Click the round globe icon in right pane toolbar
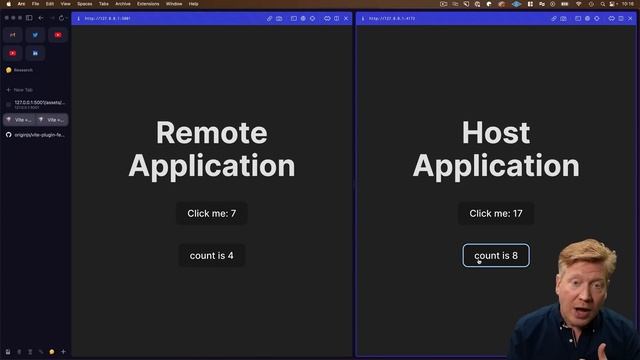Screen dimensions: 640x360 587,18
